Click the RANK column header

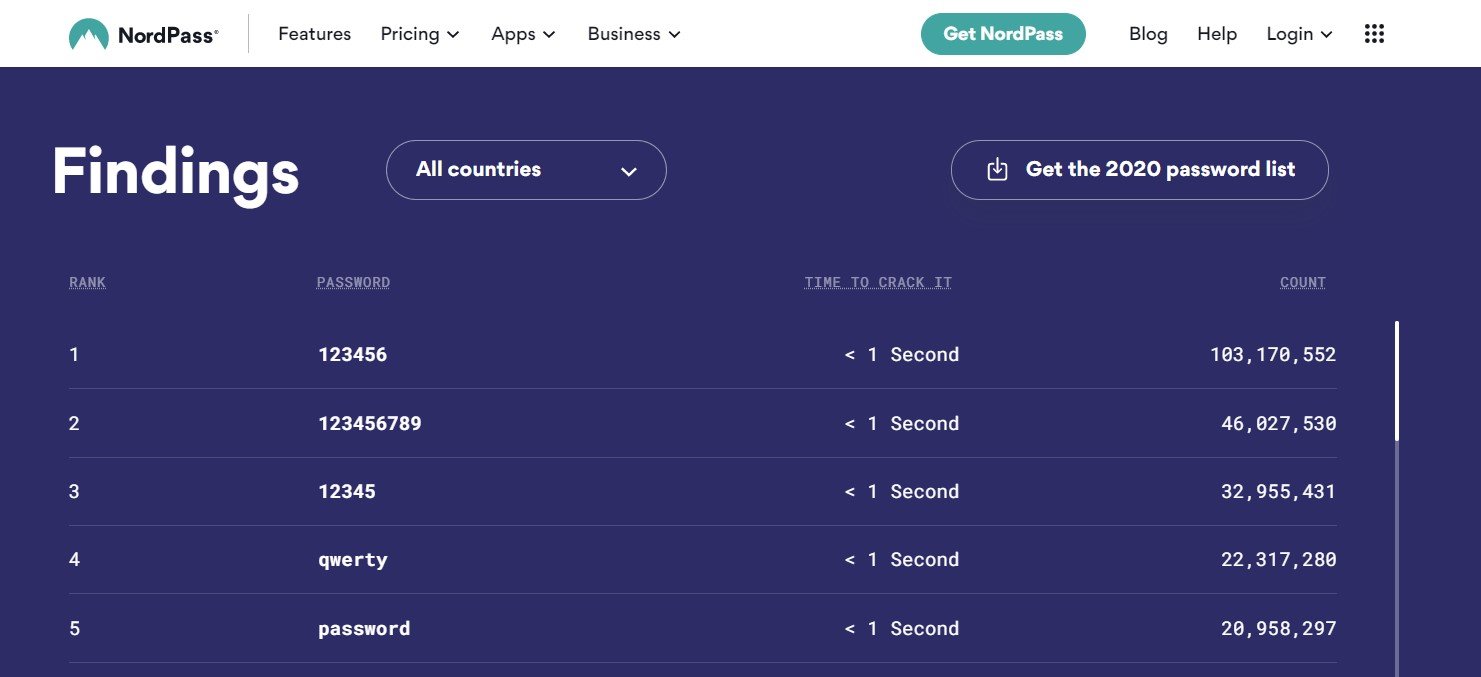[87, 283]
